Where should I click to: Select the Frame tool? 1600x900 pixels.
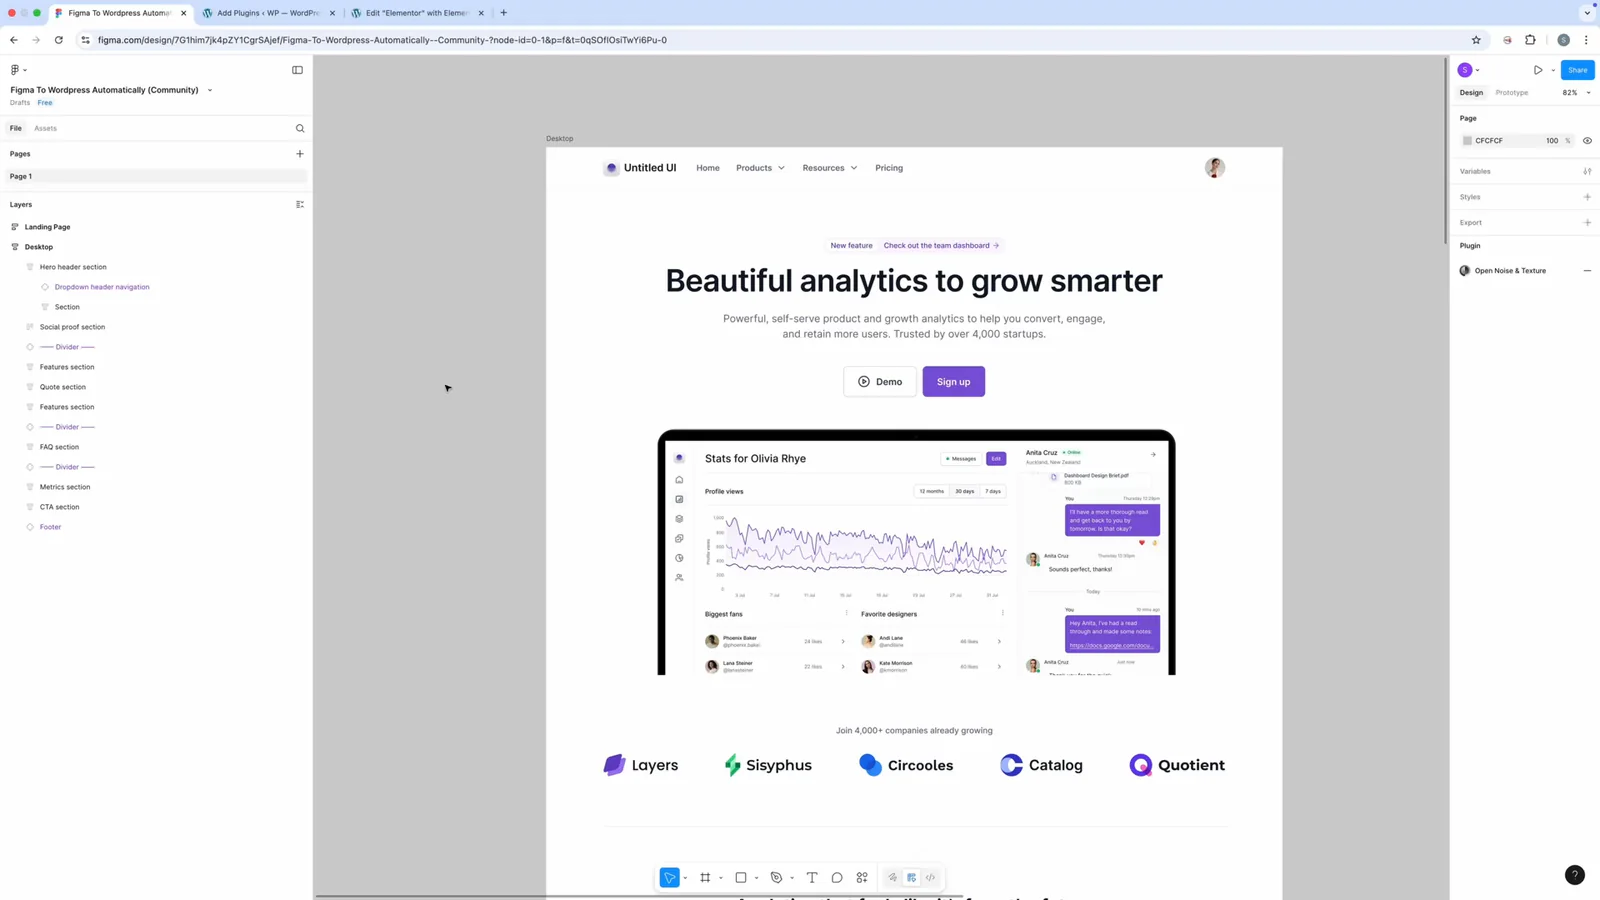(x=705, y=878)
